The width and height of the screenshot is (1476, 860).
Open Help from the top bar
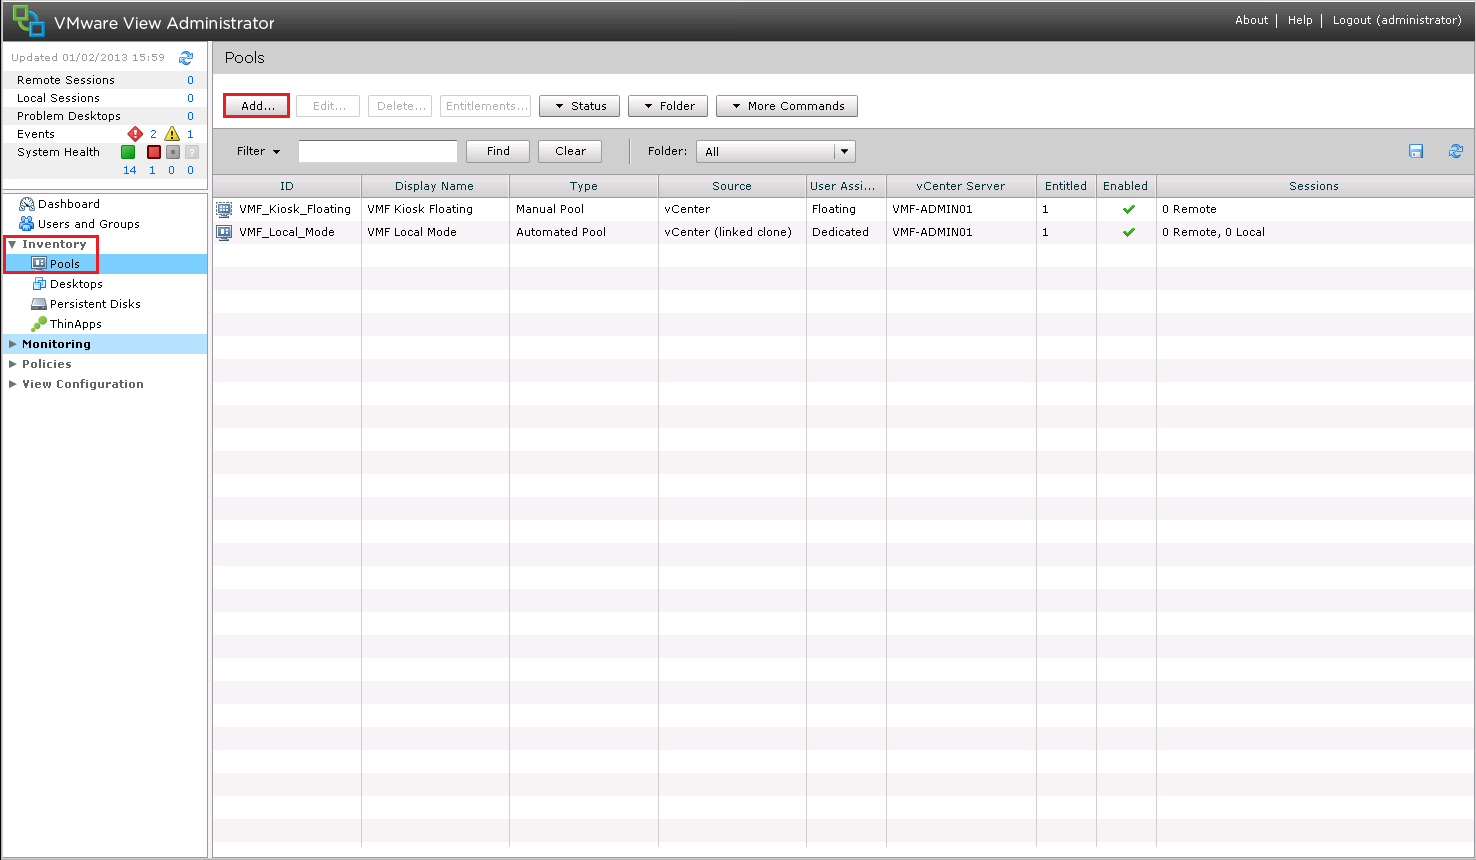point(1299,19)
